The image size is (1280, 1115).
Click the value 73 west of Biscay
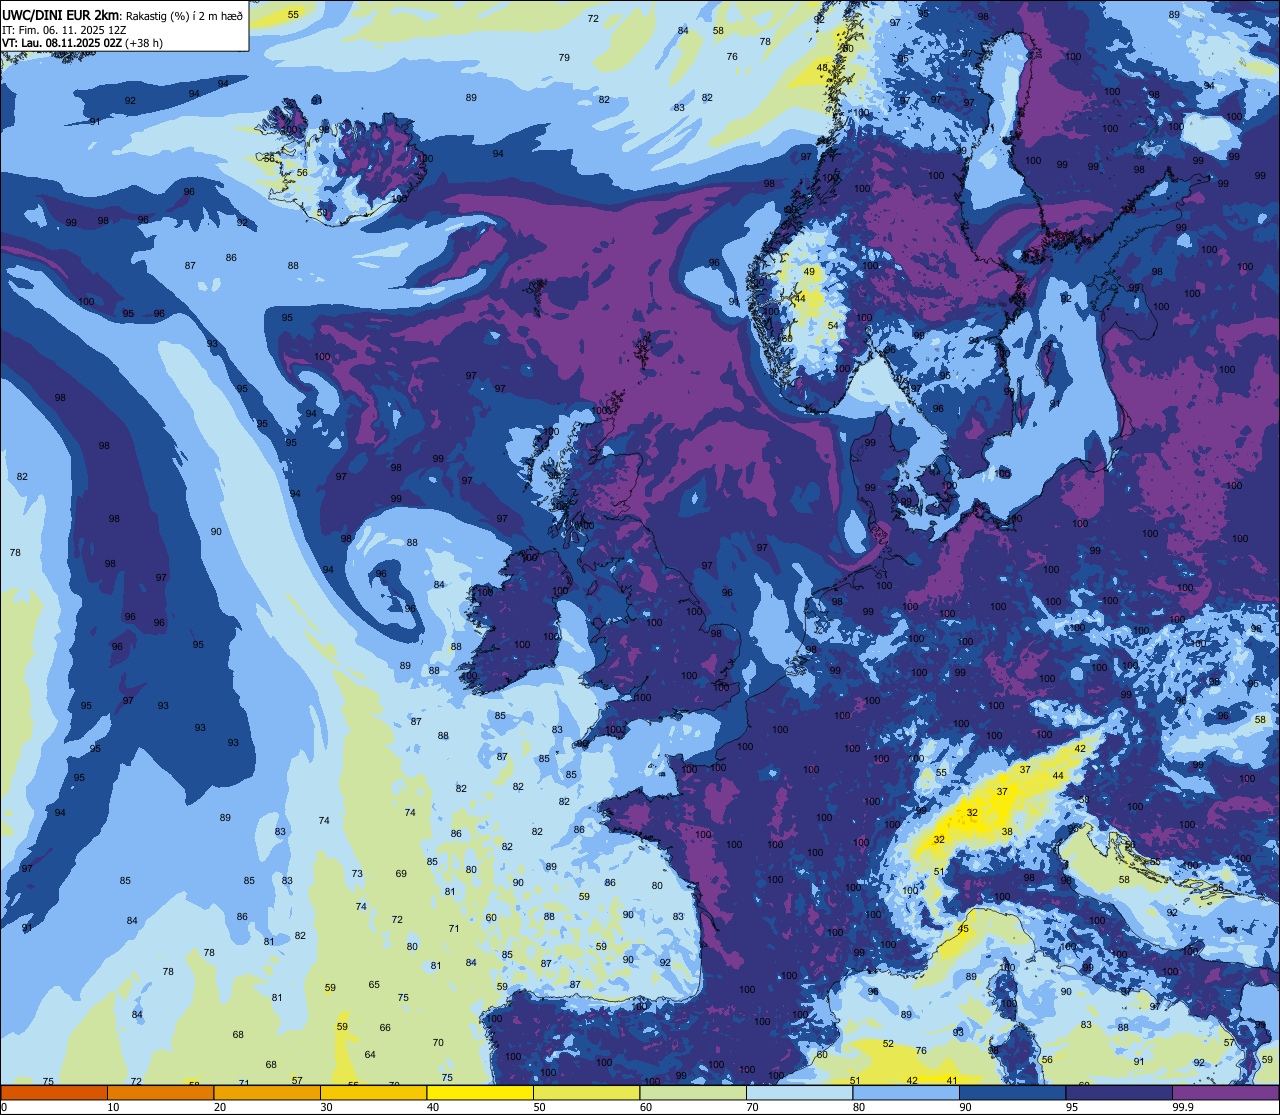(357, 874)
